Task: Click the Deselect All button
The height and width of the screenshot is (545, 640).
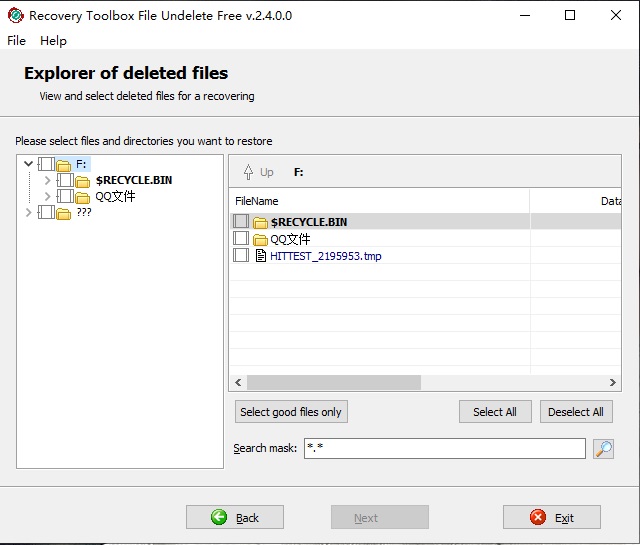Action: [576, 412]
